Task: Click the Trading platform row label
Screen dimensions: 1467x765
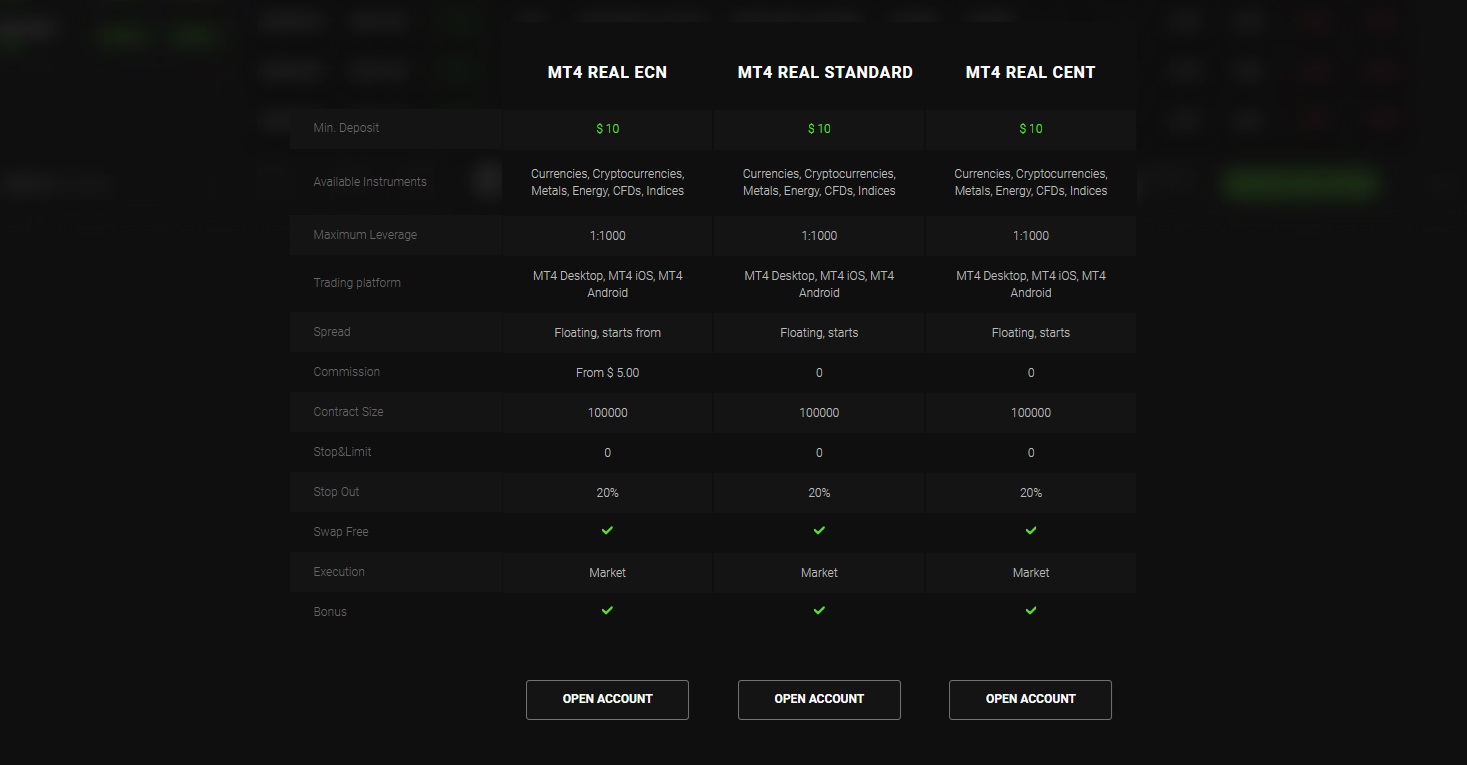Action: coord(357,283)
